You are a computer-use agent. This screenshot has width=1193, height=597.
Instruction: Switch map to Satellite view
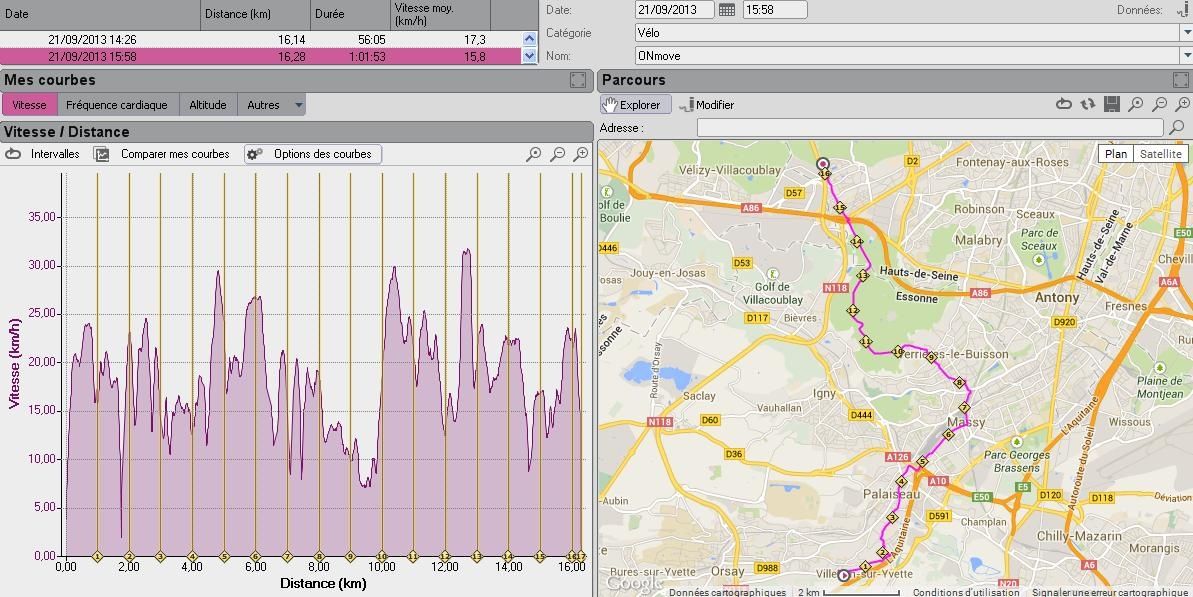pyautogui.click(x=1160, y=154)
